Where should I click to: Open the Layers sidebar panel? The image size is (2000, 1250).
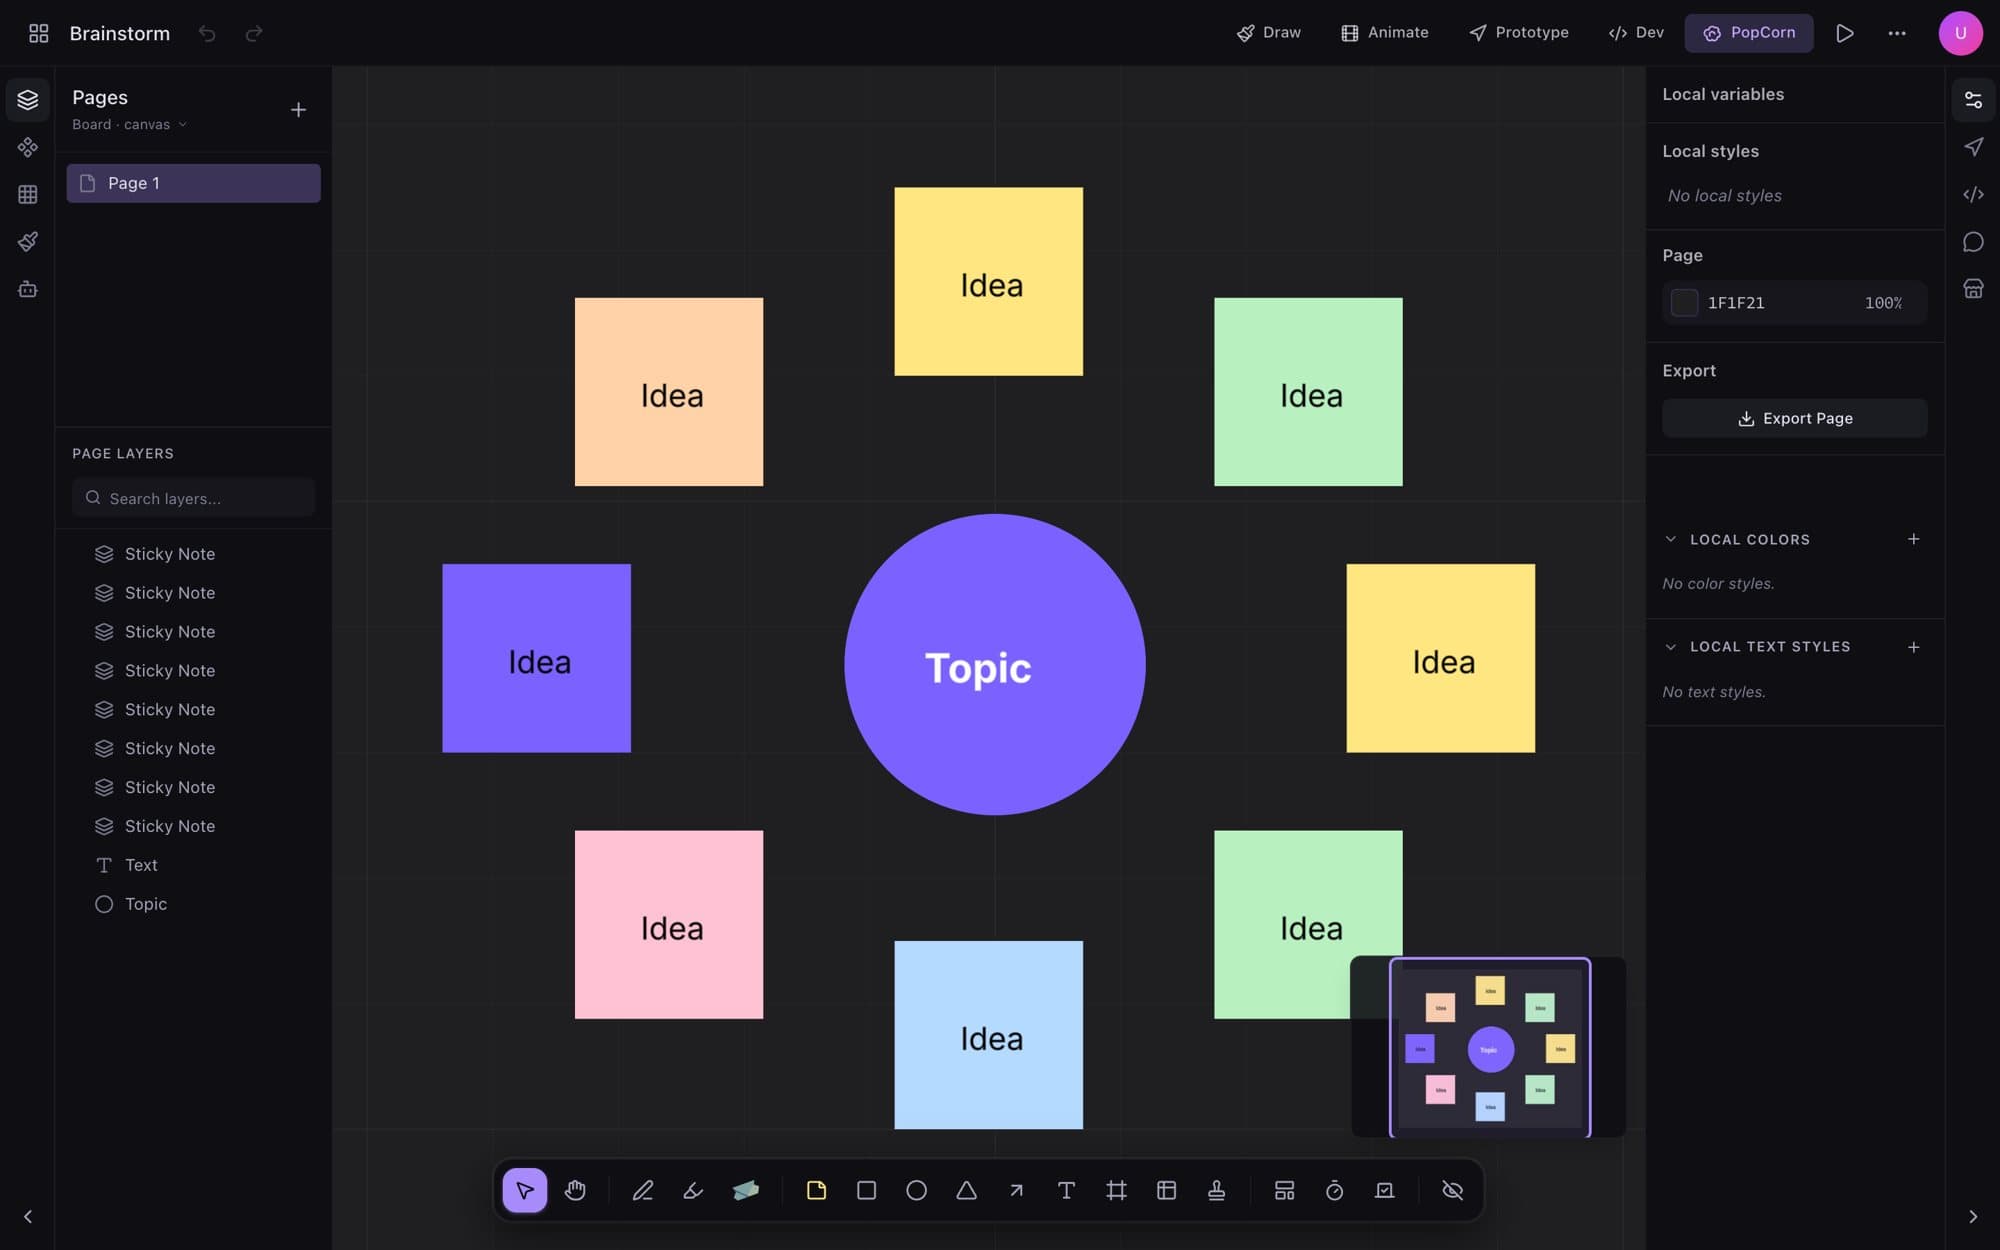click(28, 100)
